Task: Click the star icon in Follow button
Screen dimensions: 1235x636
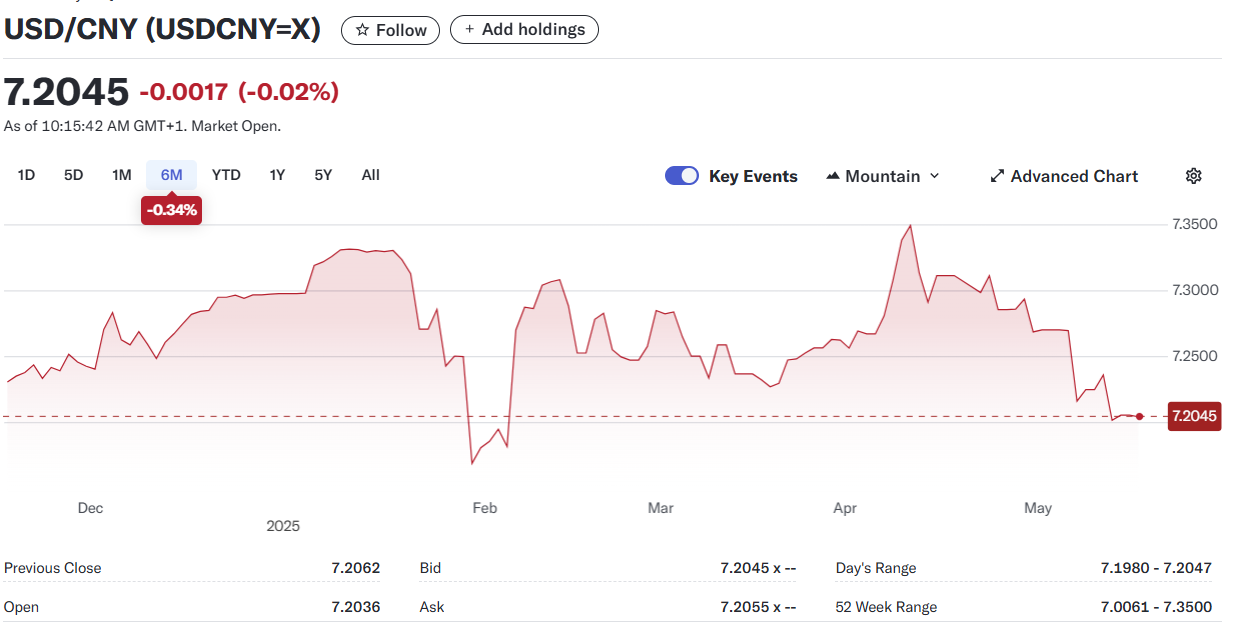Action: pyautogui.click(x=362, y=30)
